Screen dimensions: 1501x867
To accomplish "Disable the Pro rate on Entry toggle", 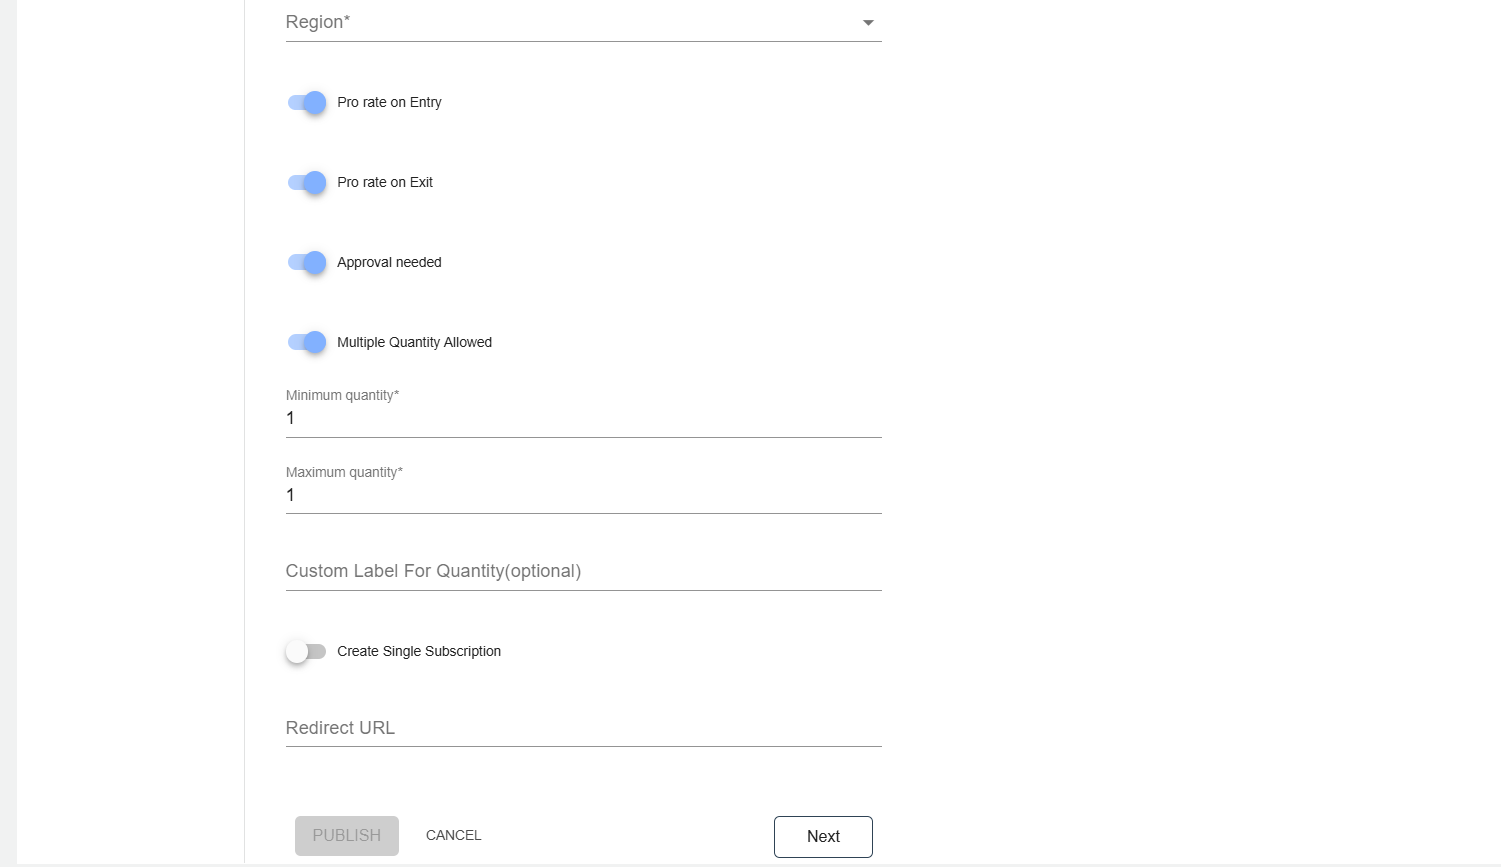I will 306,102.
